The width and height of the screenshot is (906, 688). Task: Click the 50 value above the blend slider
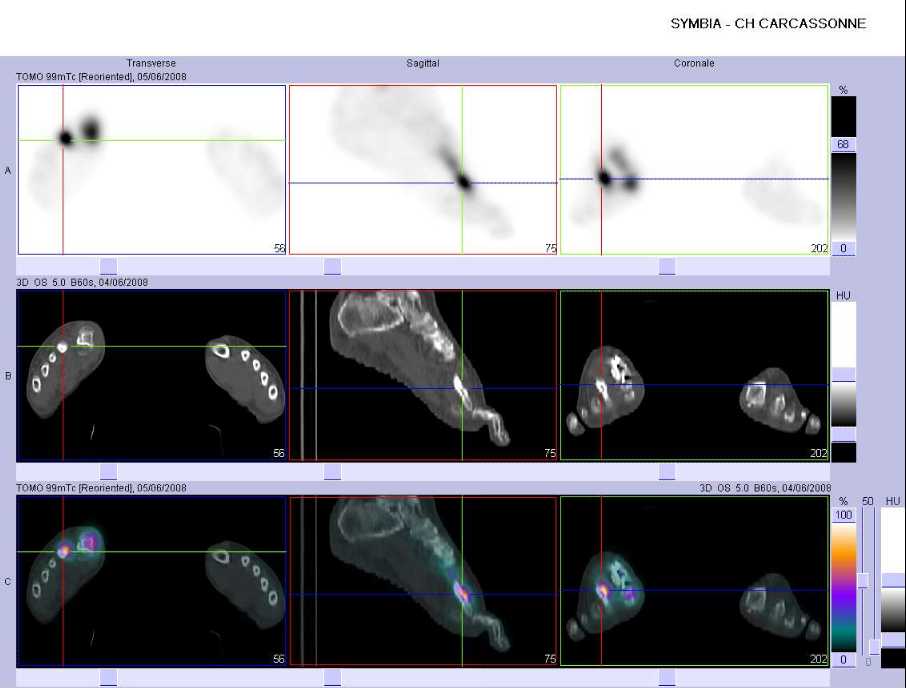pyautogui.click(x=867, y=501)
